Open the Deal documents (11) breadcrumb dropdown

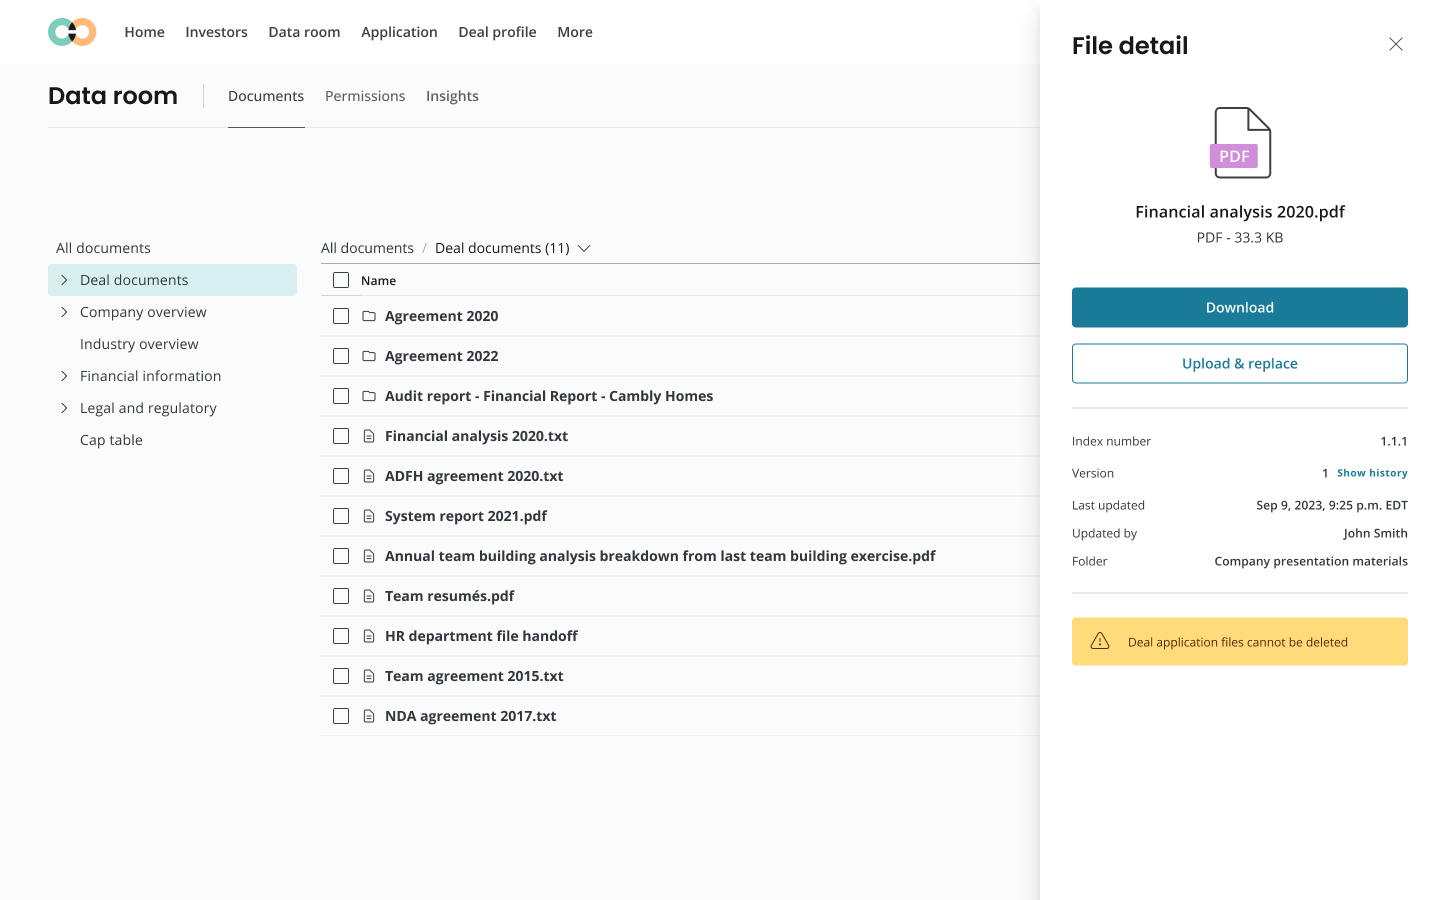pyautogui.click(x=584, y=248)
